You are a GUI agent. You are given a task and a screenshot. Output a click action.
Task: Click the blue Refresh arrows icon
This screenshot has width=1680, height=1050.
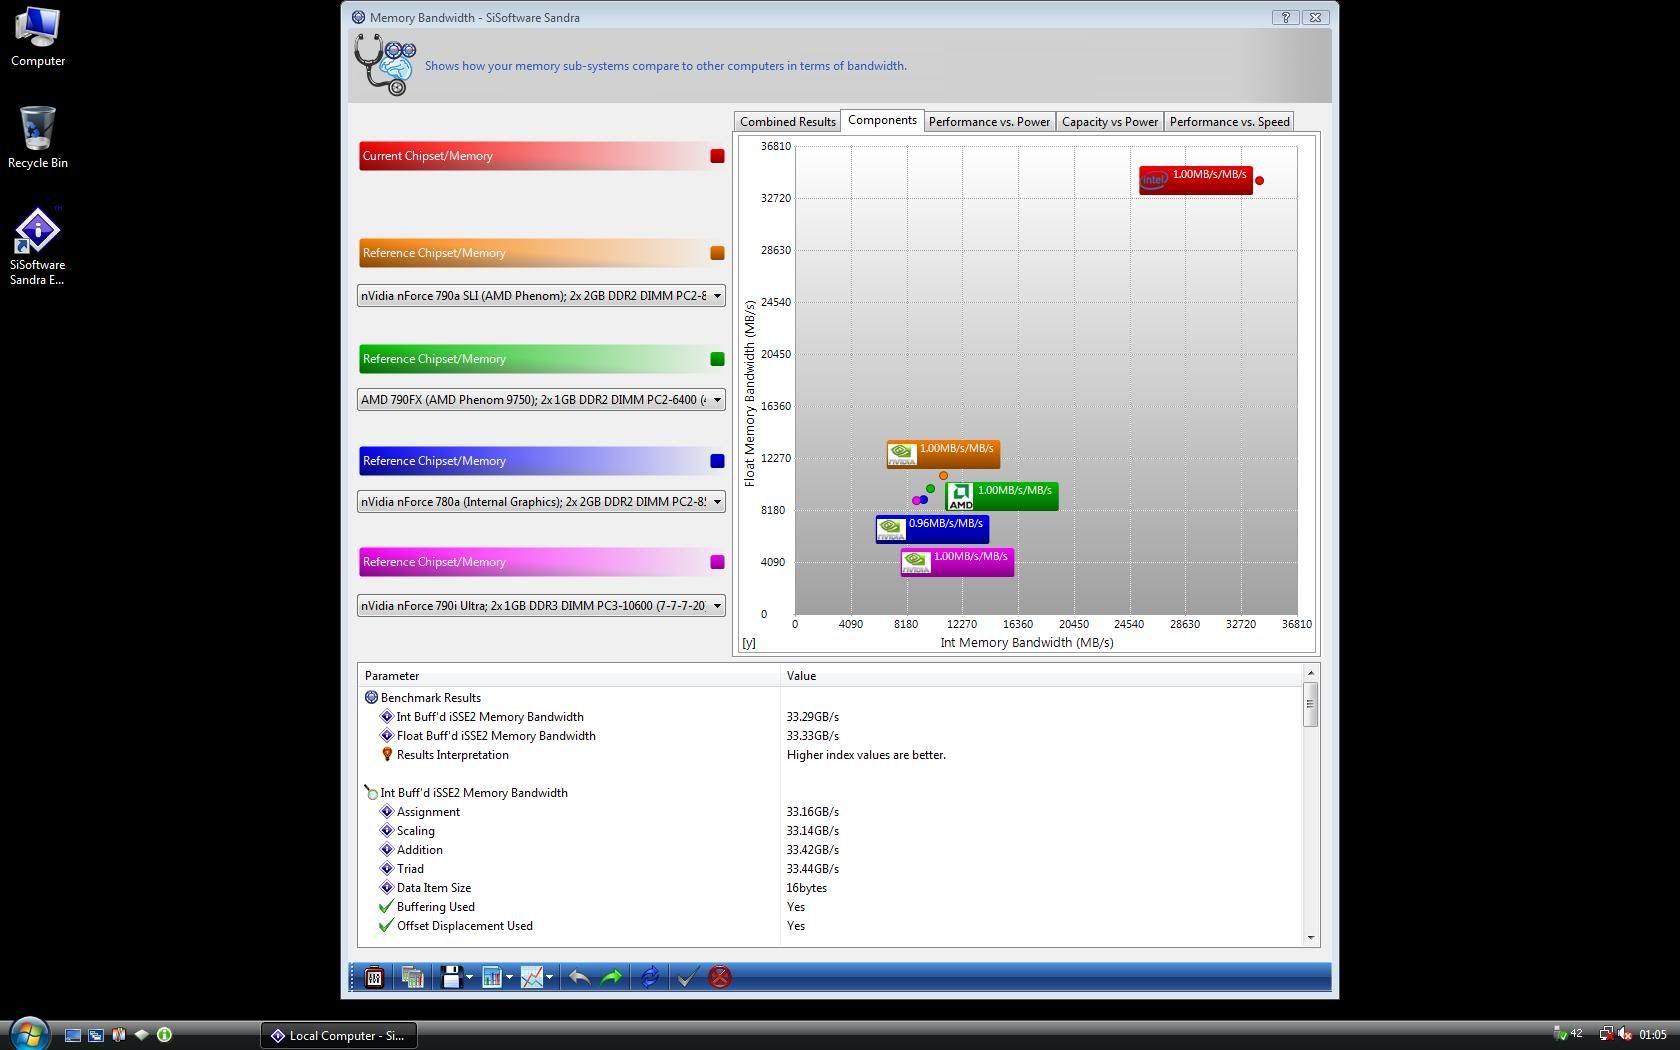(649, 977)
